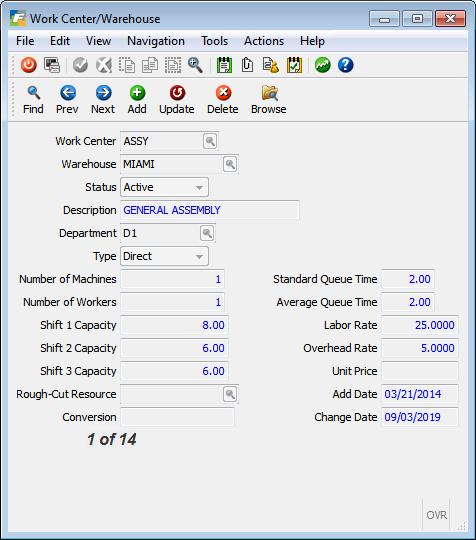
Task: Click the red power exit icon
Action: [29, 65]
